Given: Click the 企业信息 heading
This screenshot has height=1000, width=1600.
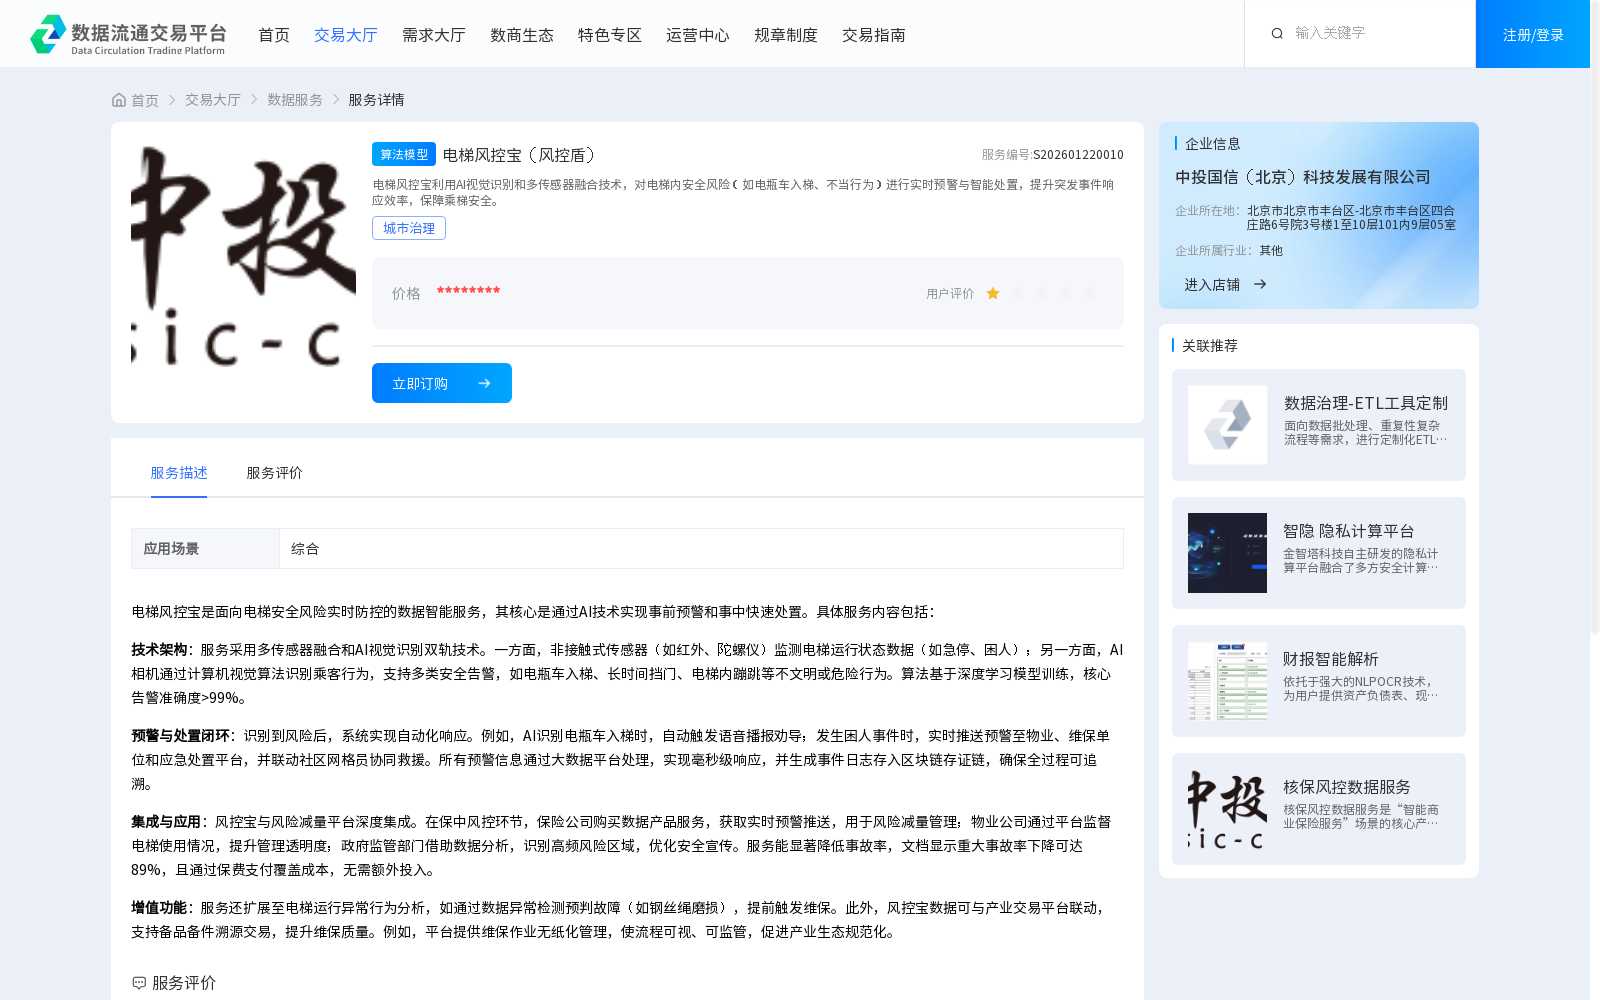Looking at the screenshot, I should [1213, 144].
